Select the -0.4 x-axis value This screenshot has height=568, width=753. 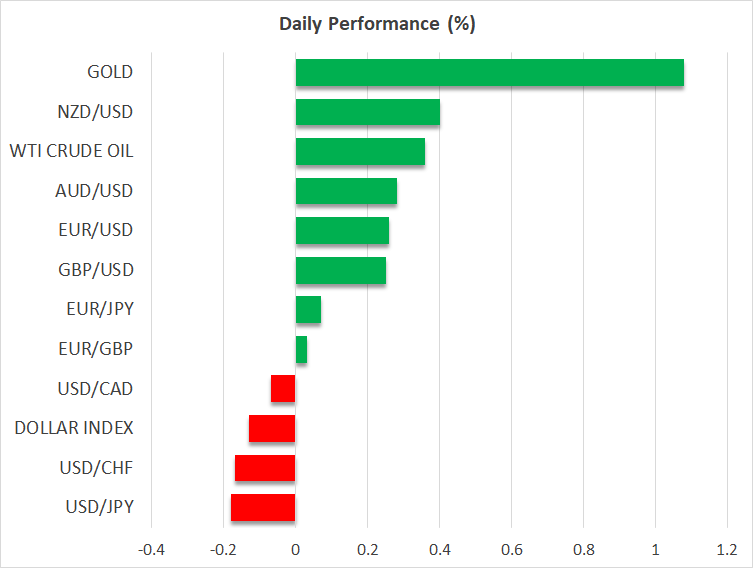151,549
